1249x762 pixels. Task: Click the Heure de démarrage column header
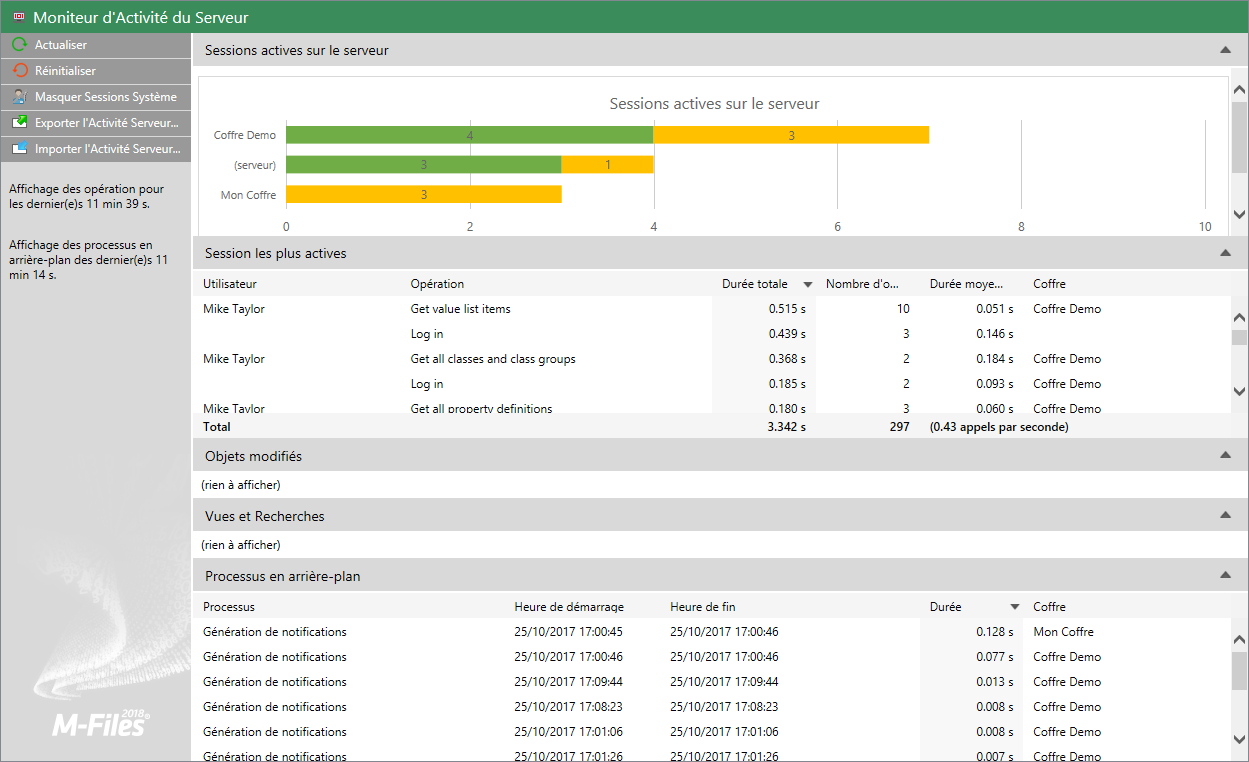tap(569, 607)
